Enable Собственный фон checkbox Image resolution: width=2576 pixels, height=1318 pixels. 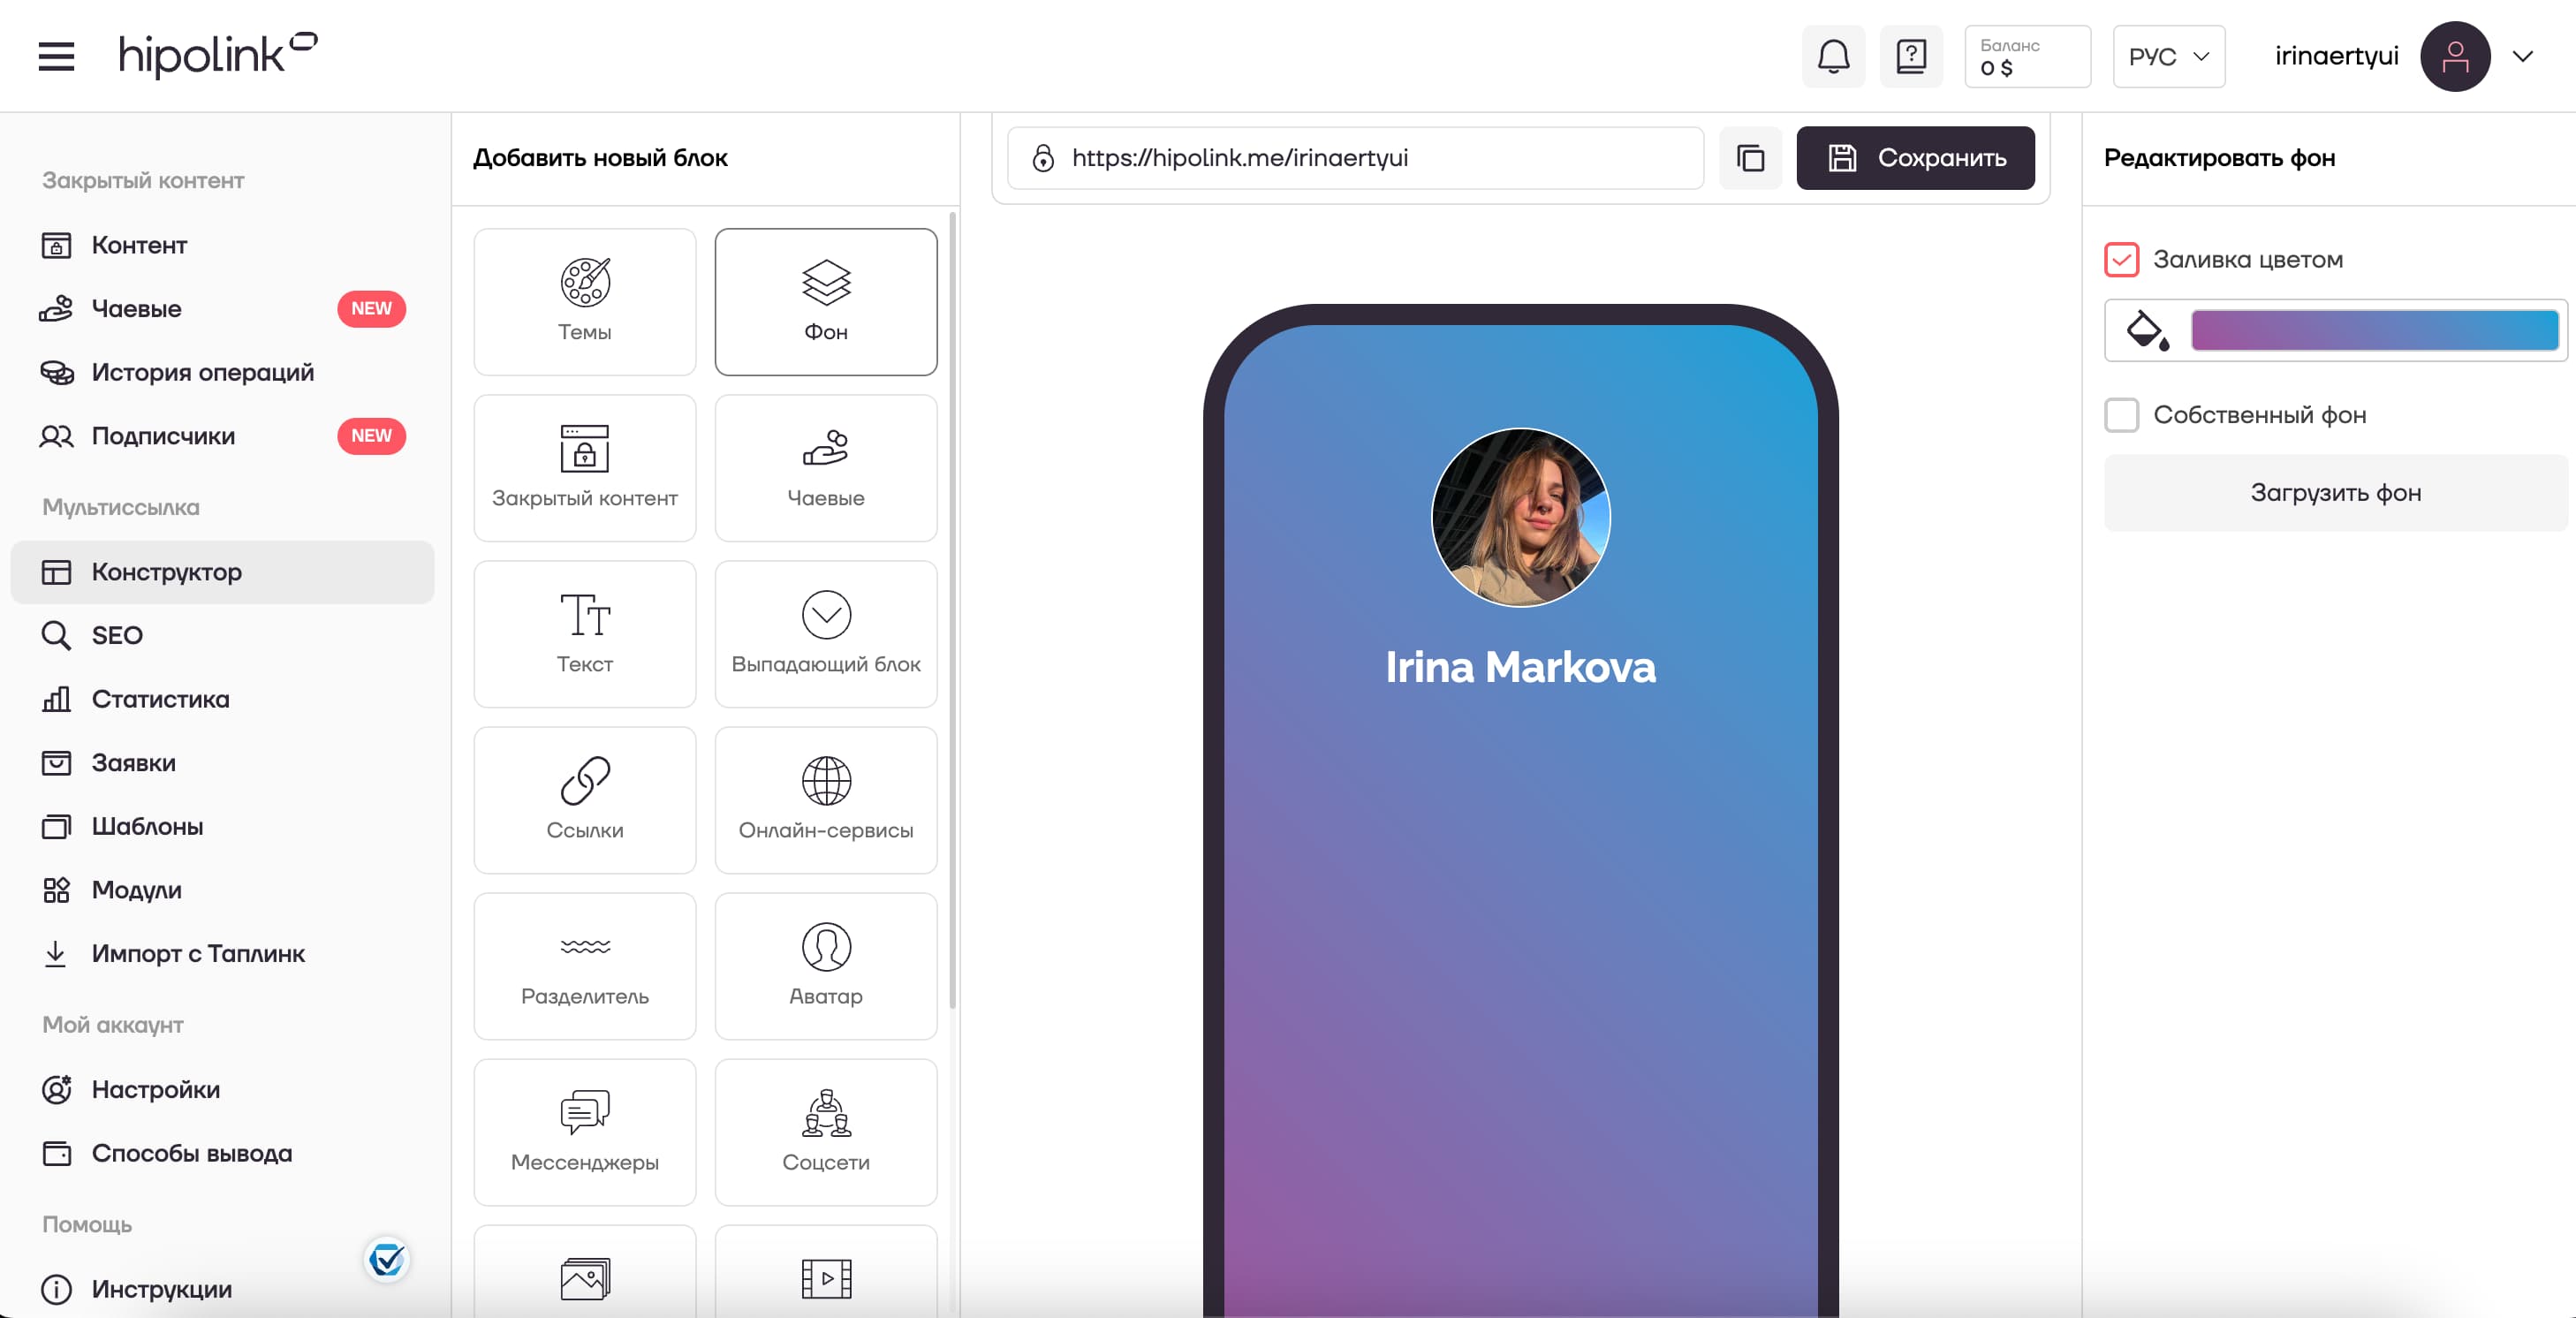[2121, 415]
